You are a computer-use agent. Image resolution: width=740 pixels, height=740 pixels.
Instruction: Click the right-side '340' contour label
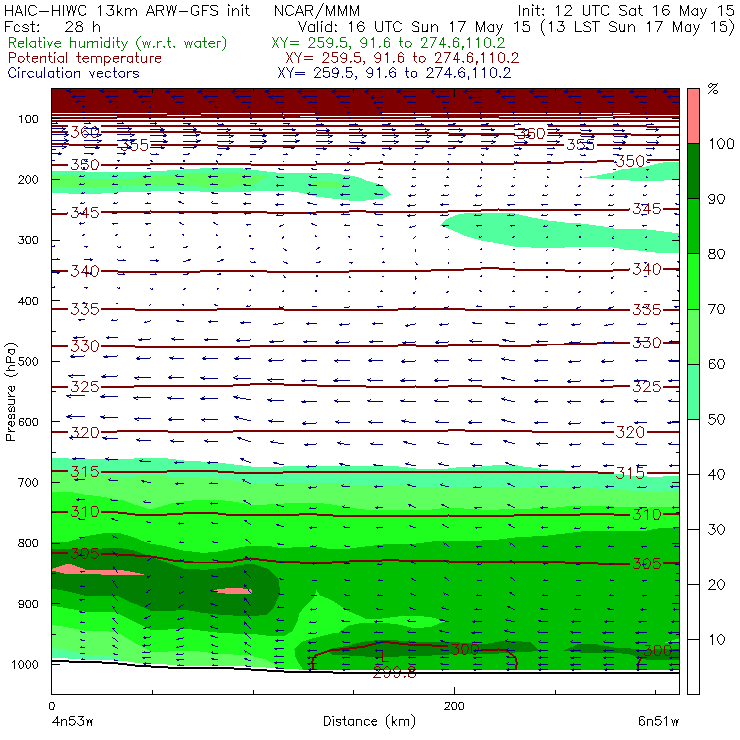[x=647, y=269]
